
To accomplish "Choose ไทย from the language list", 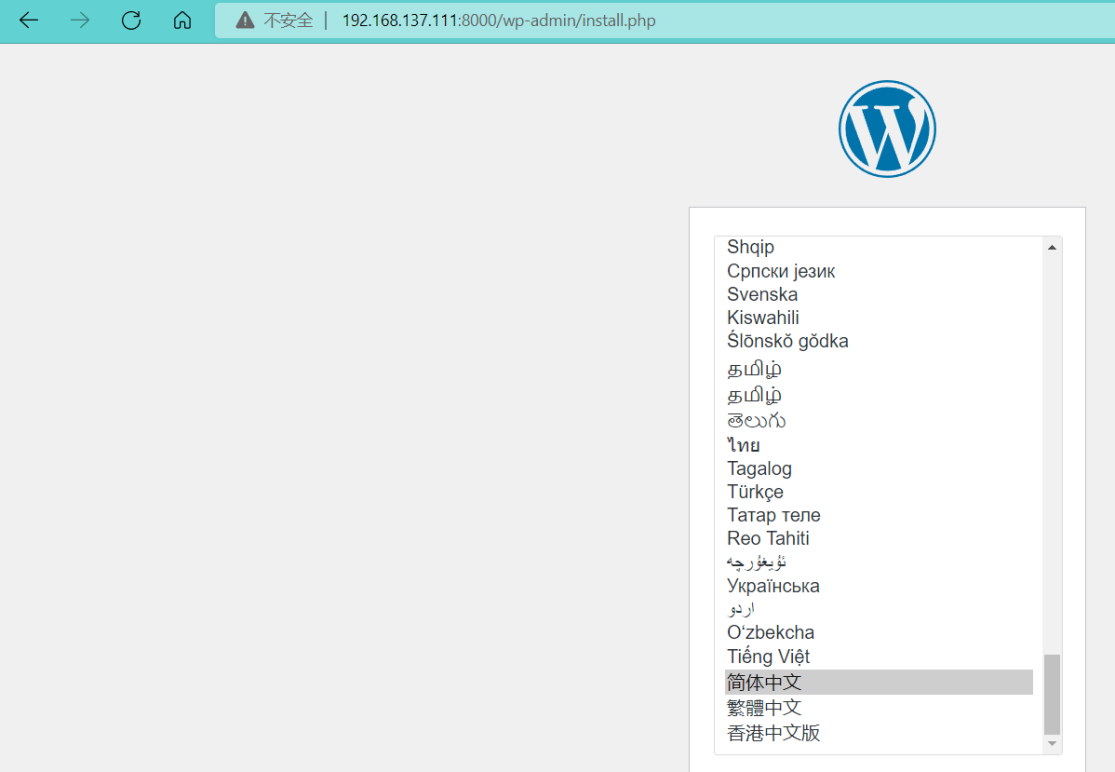I will click(x=879, y=446).
